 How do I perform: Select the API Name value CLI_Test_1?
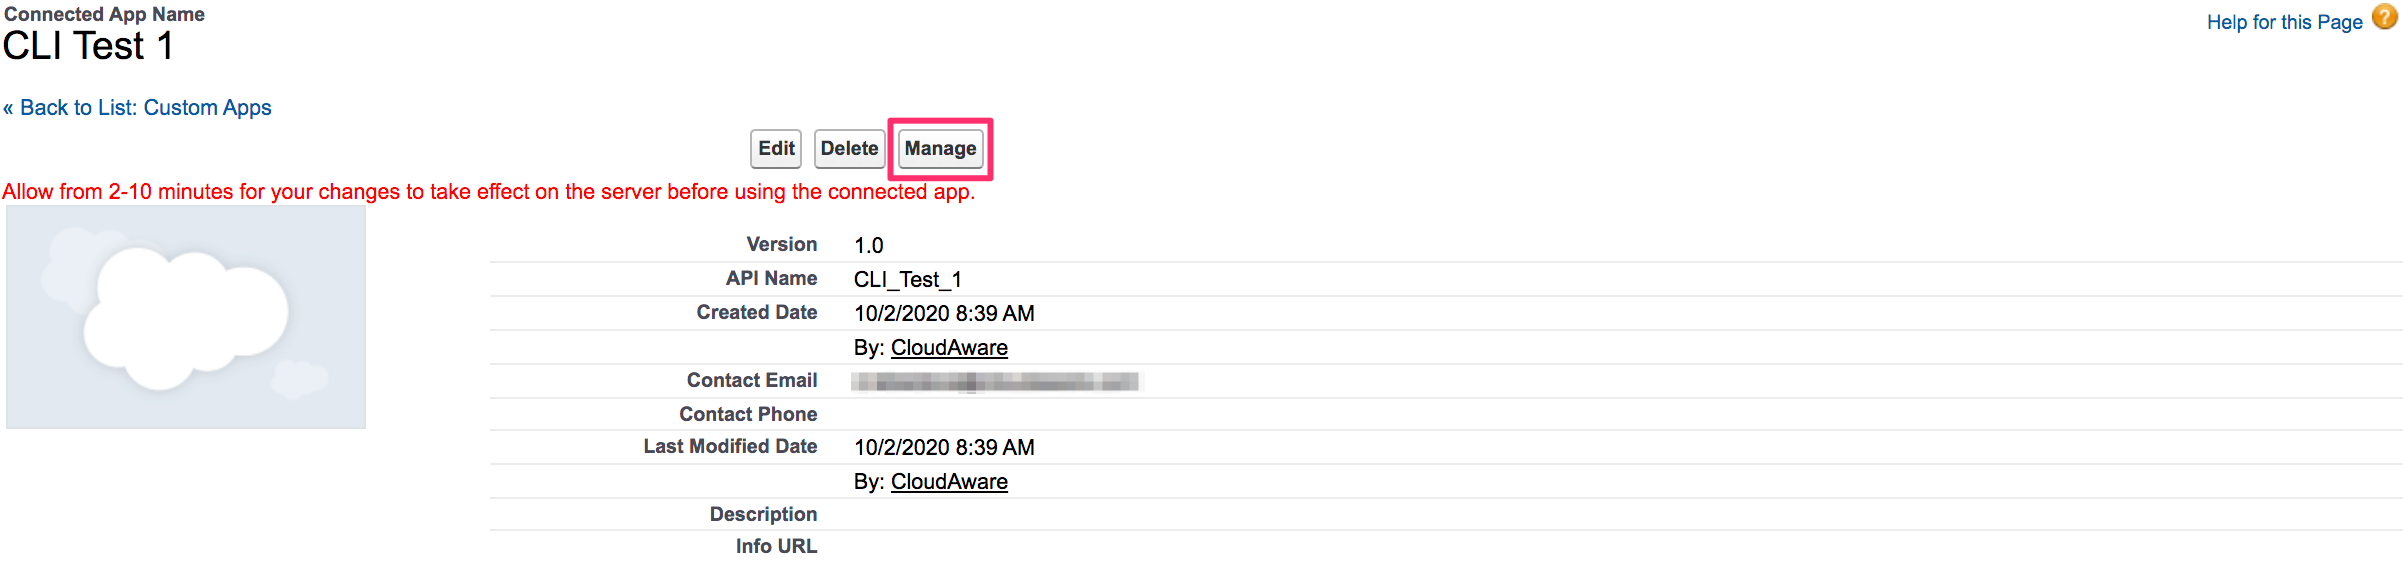point(907,279)
